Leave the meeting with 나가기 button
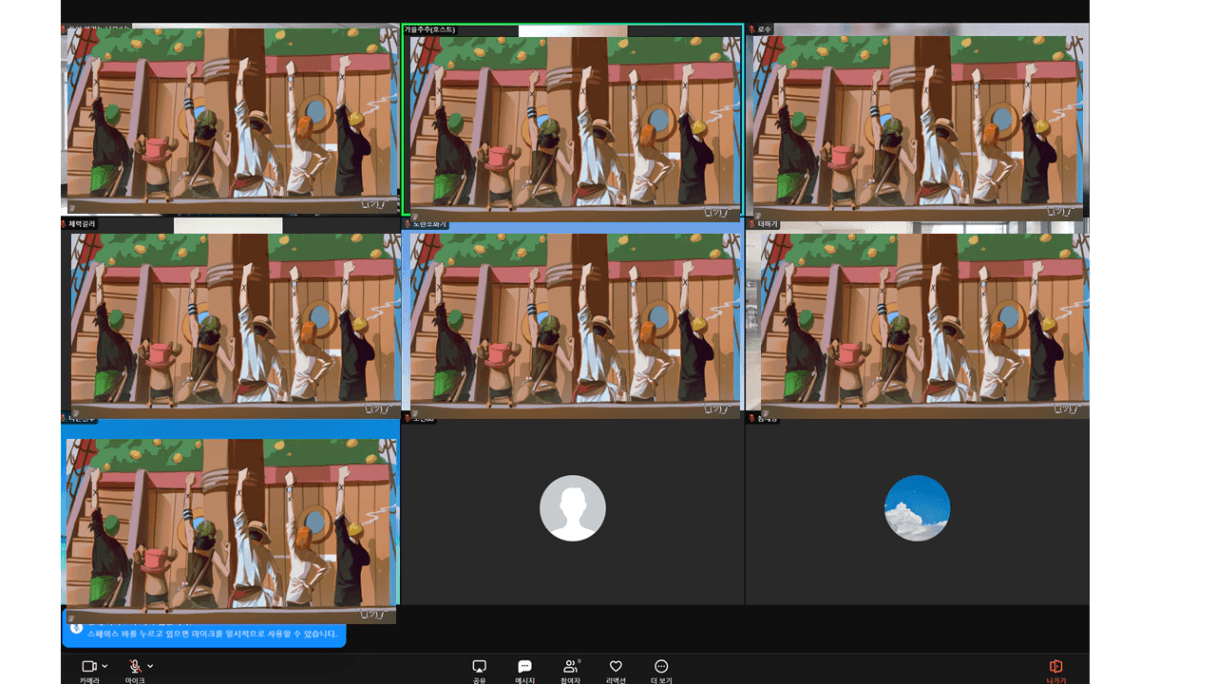 1056,670
